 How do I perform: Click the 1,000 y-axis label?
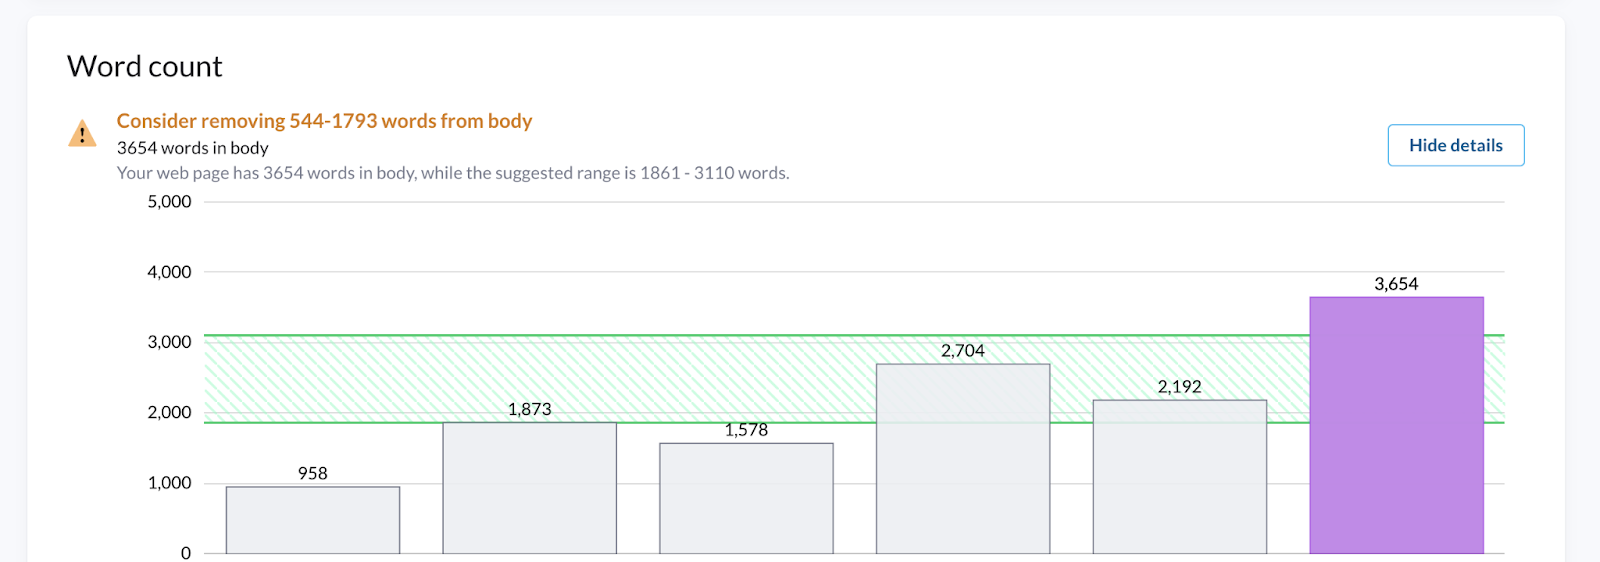(x=170, y=483)
